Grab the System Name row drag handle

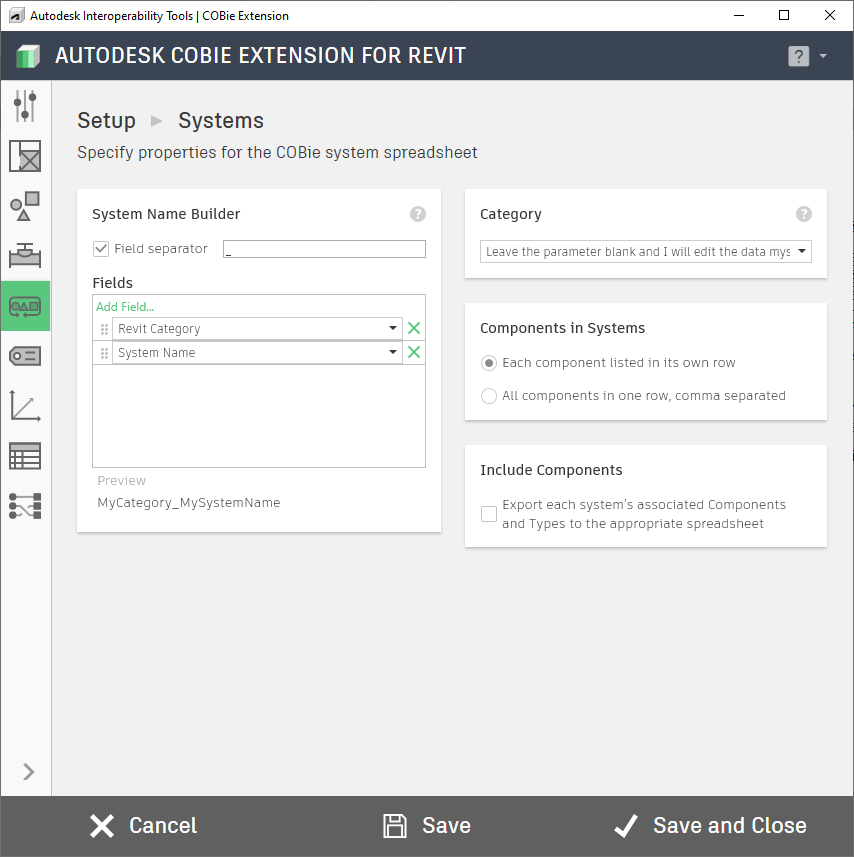104,353
